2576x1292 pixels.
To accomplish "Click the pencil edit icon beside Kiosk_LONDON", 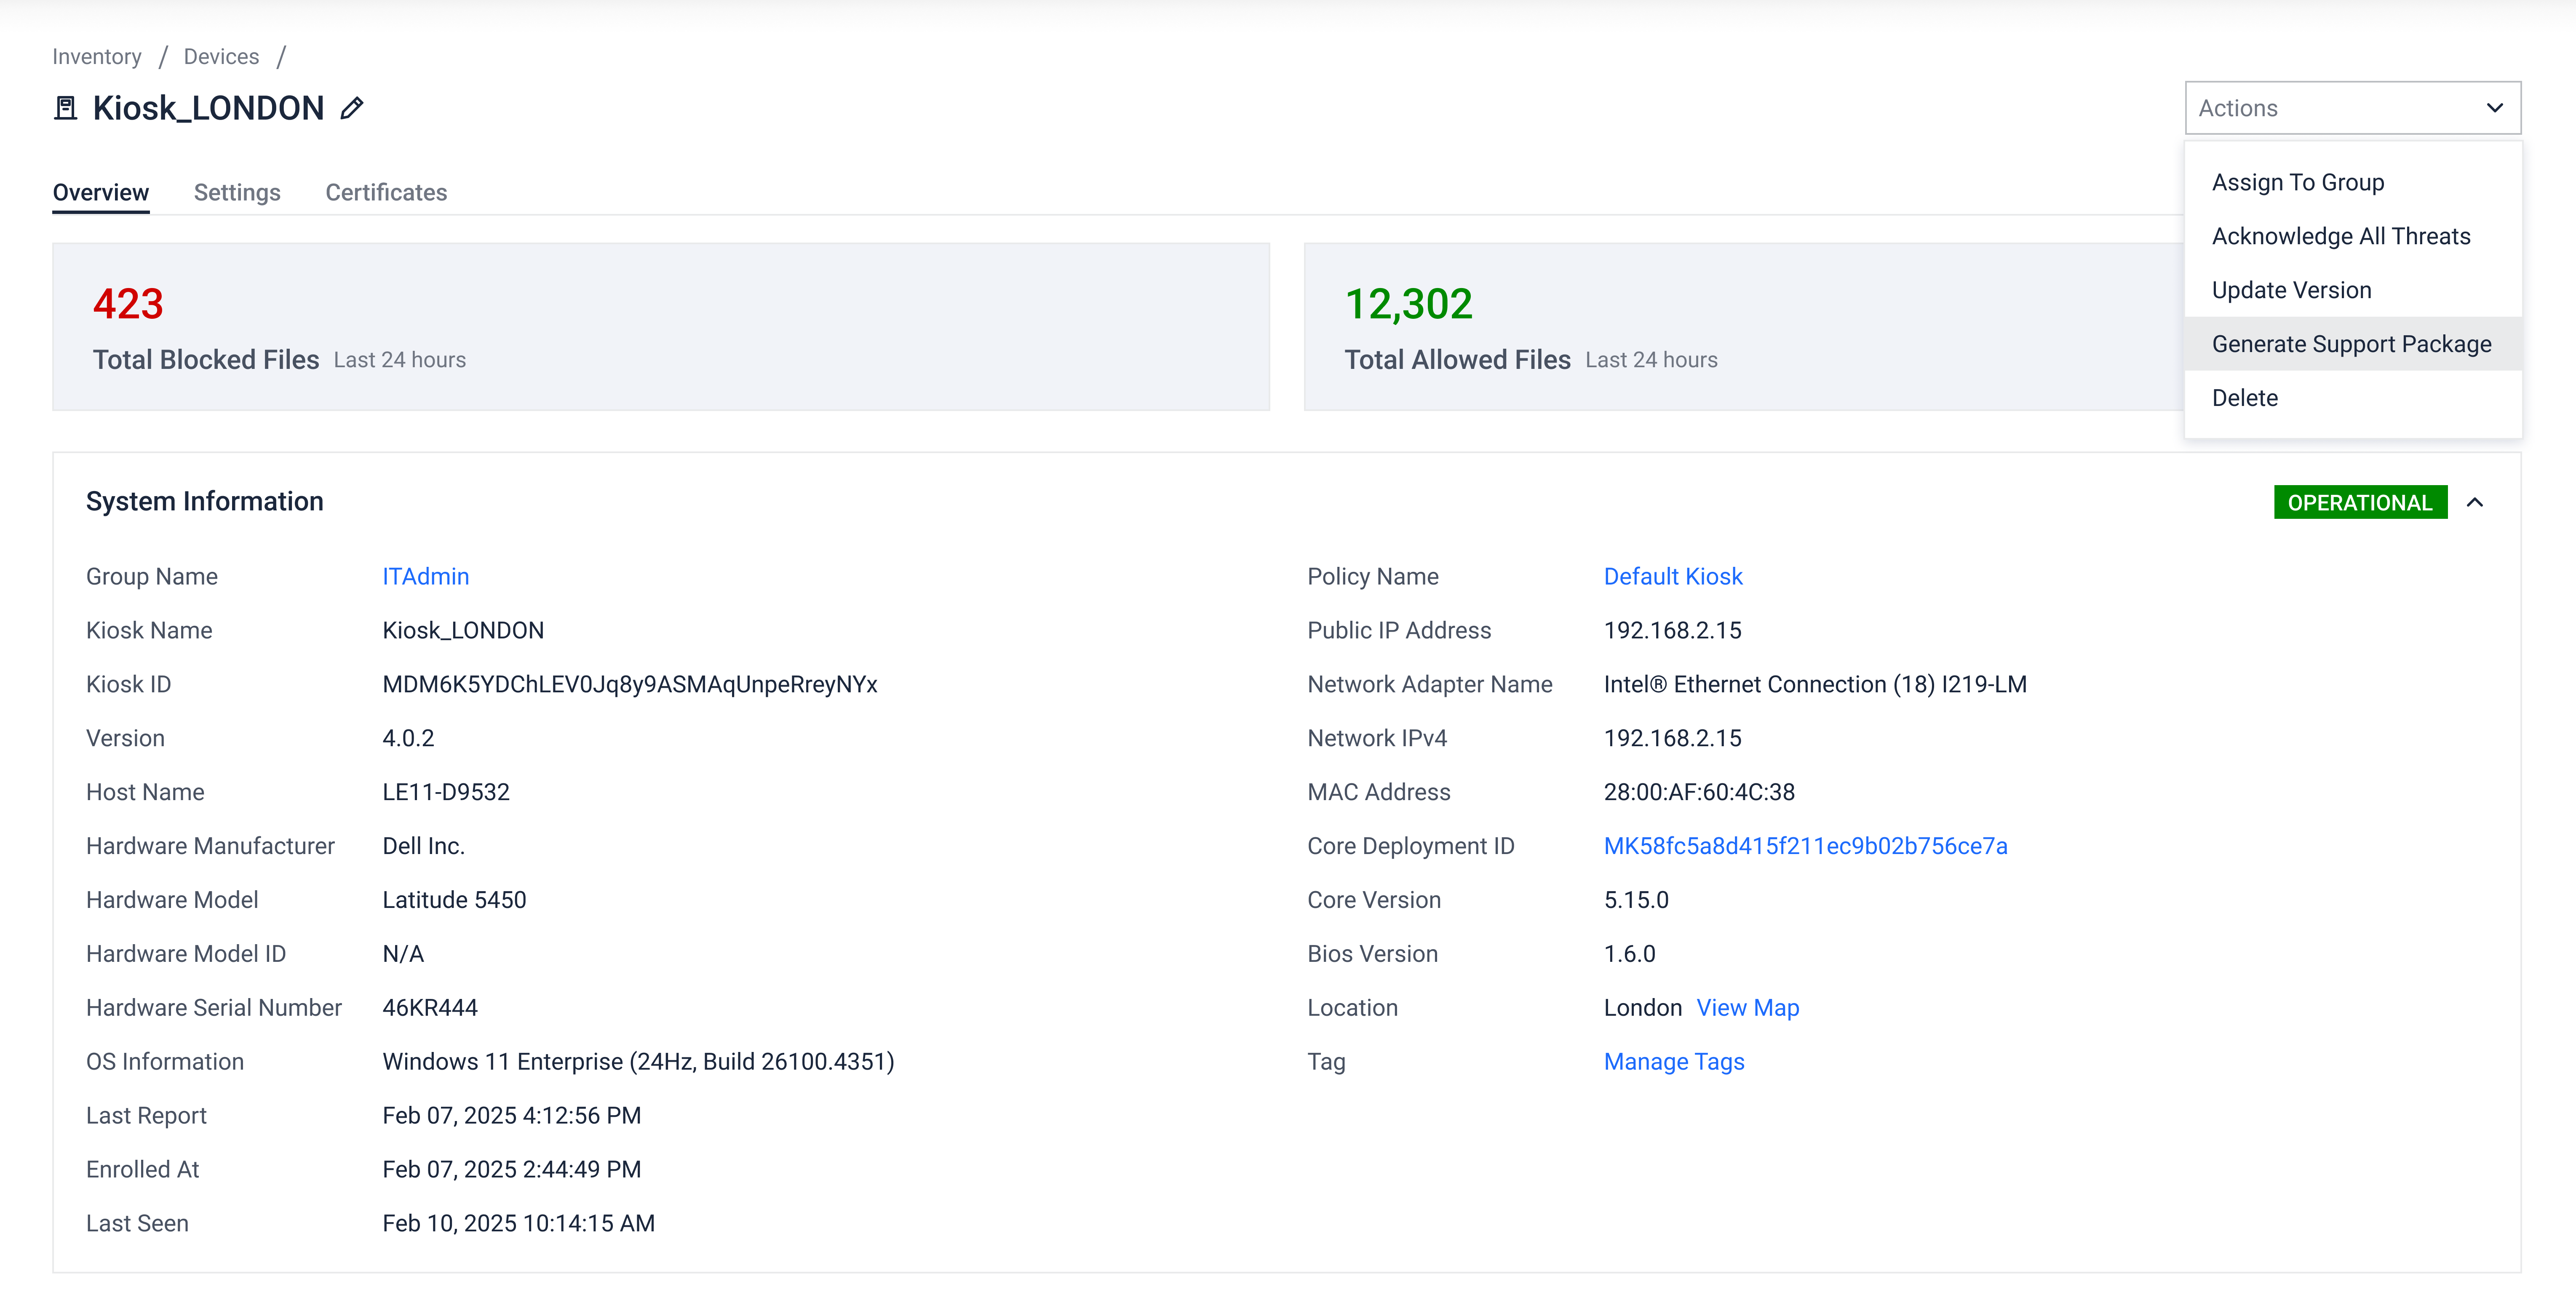I will pos(351,108).
